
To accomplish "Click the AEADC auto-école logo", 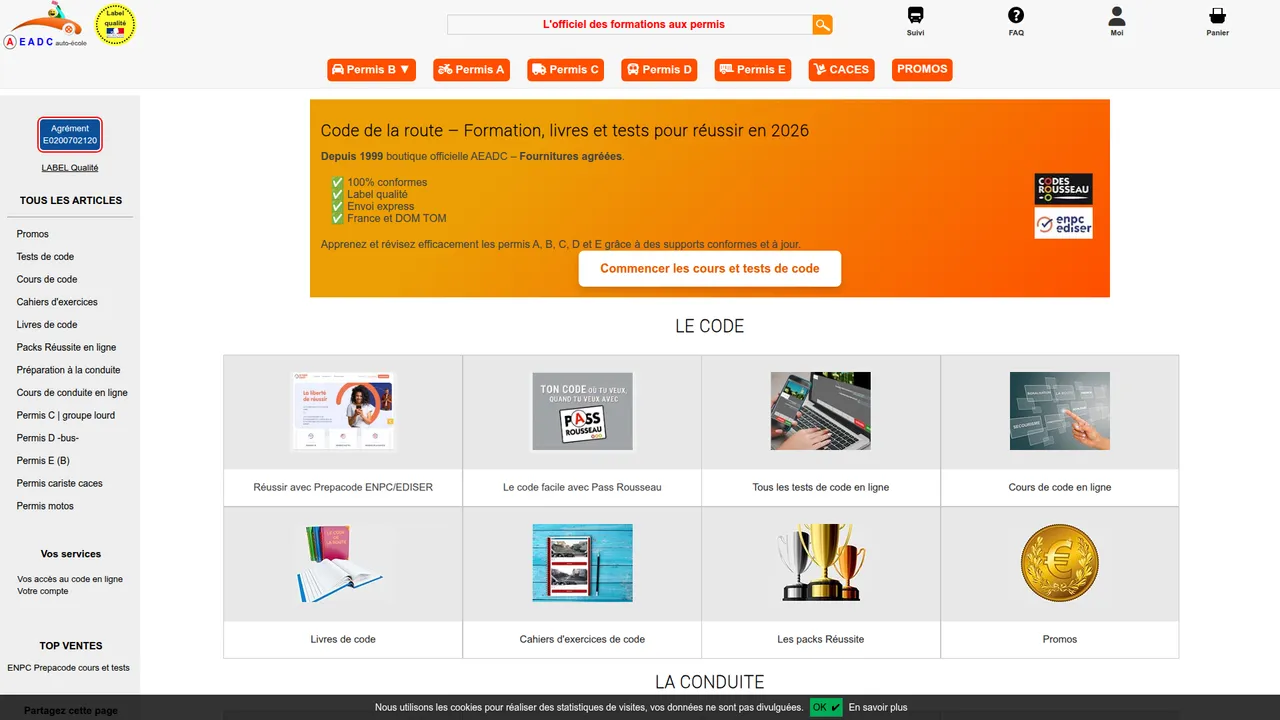I will click(x=45, y=26).
